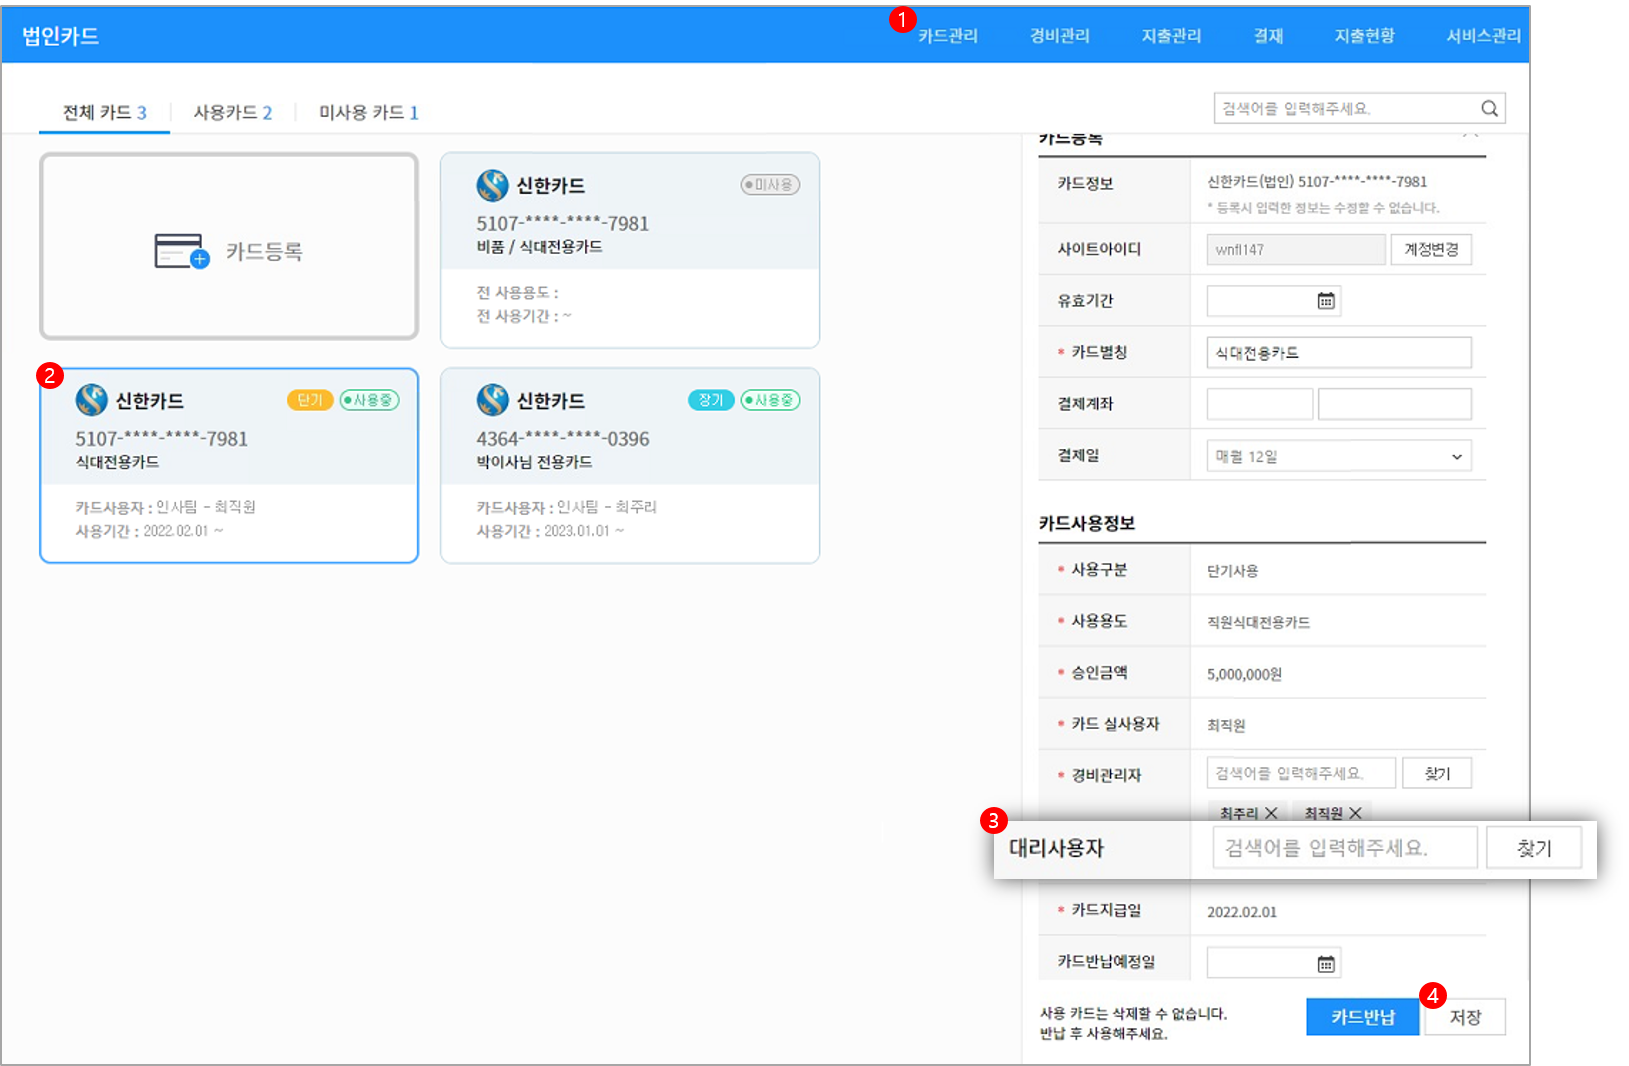
Task: Click the 카드별칭 text field
Action: [x=1338, y=353]
